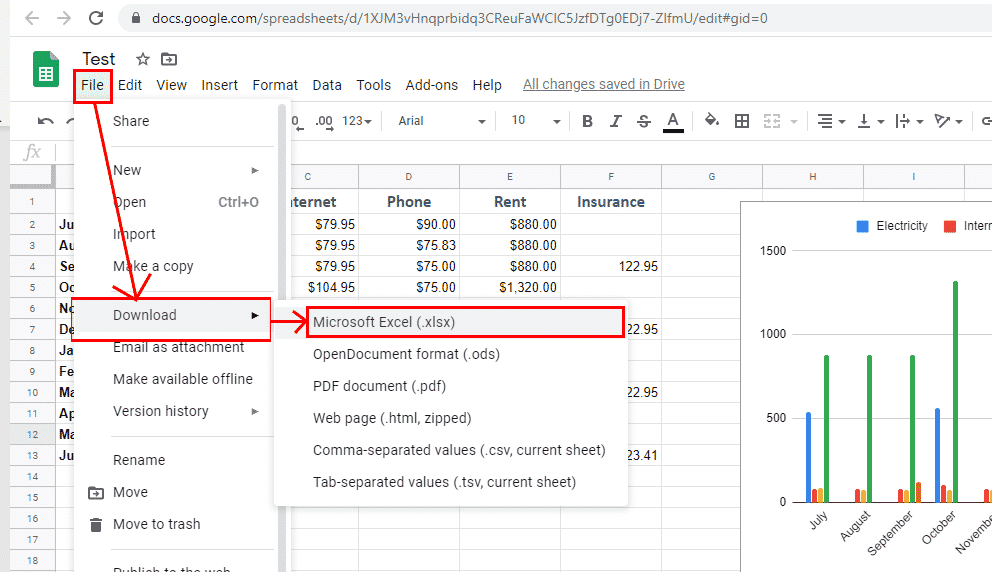
Task: Open the Data menu
Action: (x=327, y=85)
